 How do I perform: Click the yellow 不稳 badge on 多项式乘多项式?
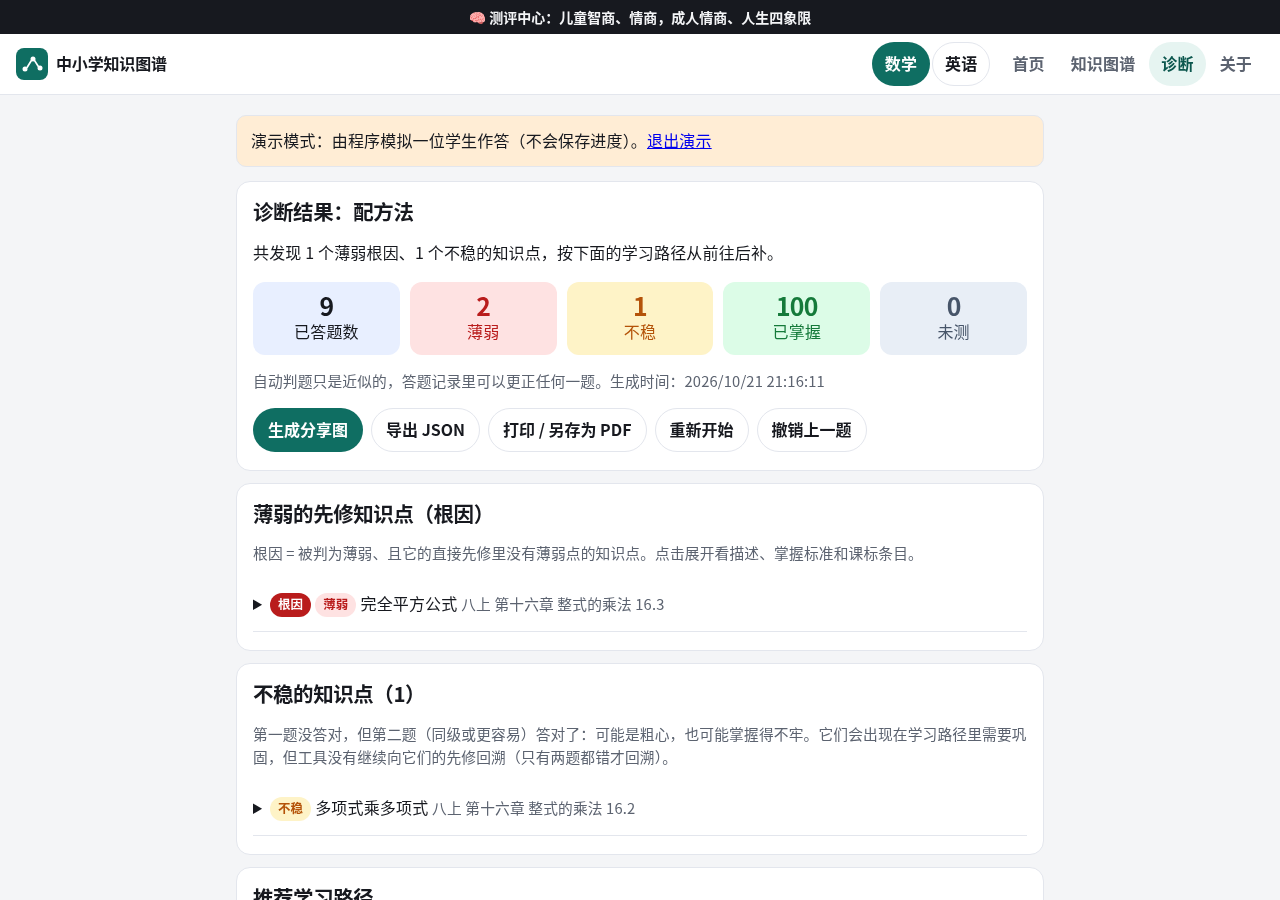point(290,808)
